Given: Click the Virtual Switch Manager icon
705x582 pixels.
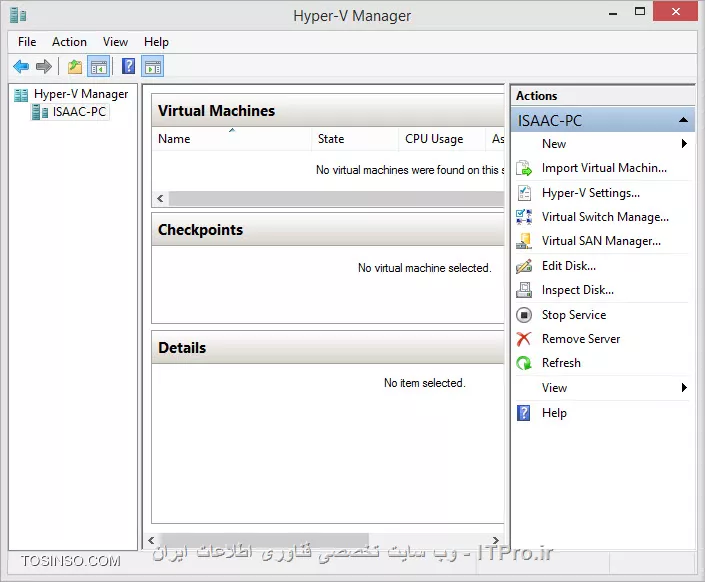Looking at the screenshot, I should (x=524, y=217).
